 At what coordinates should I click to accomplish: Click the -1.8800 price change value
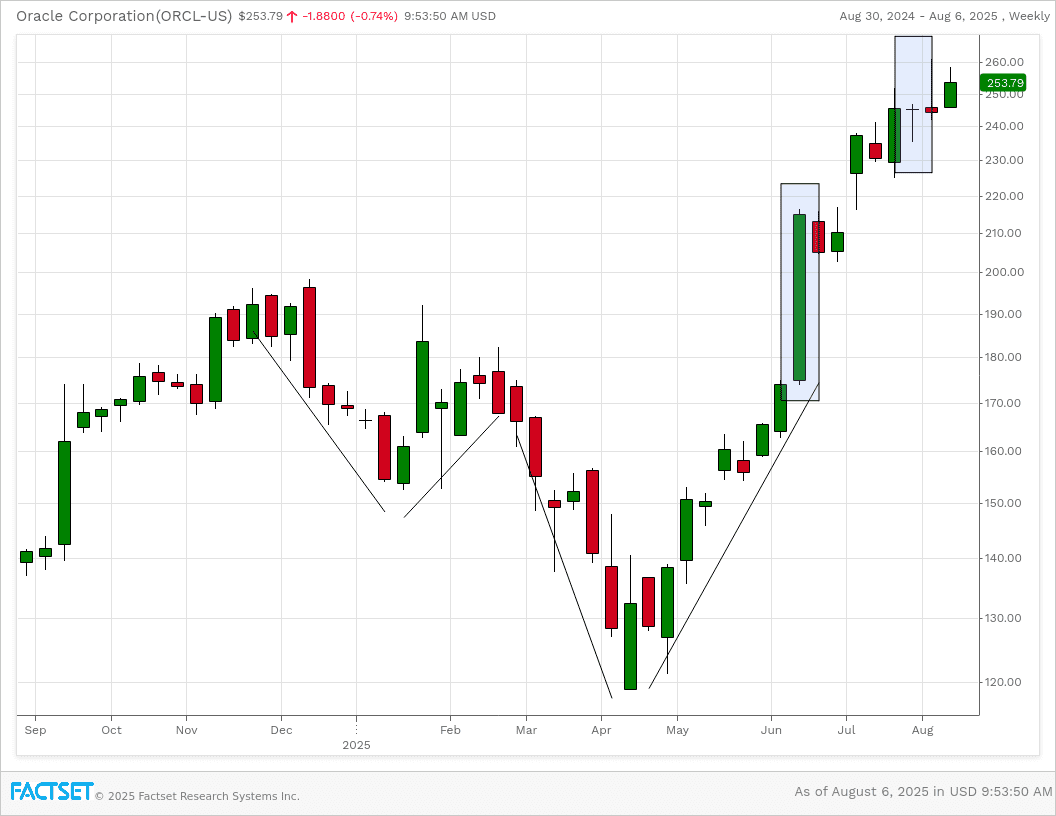click(x=324, y=16)
